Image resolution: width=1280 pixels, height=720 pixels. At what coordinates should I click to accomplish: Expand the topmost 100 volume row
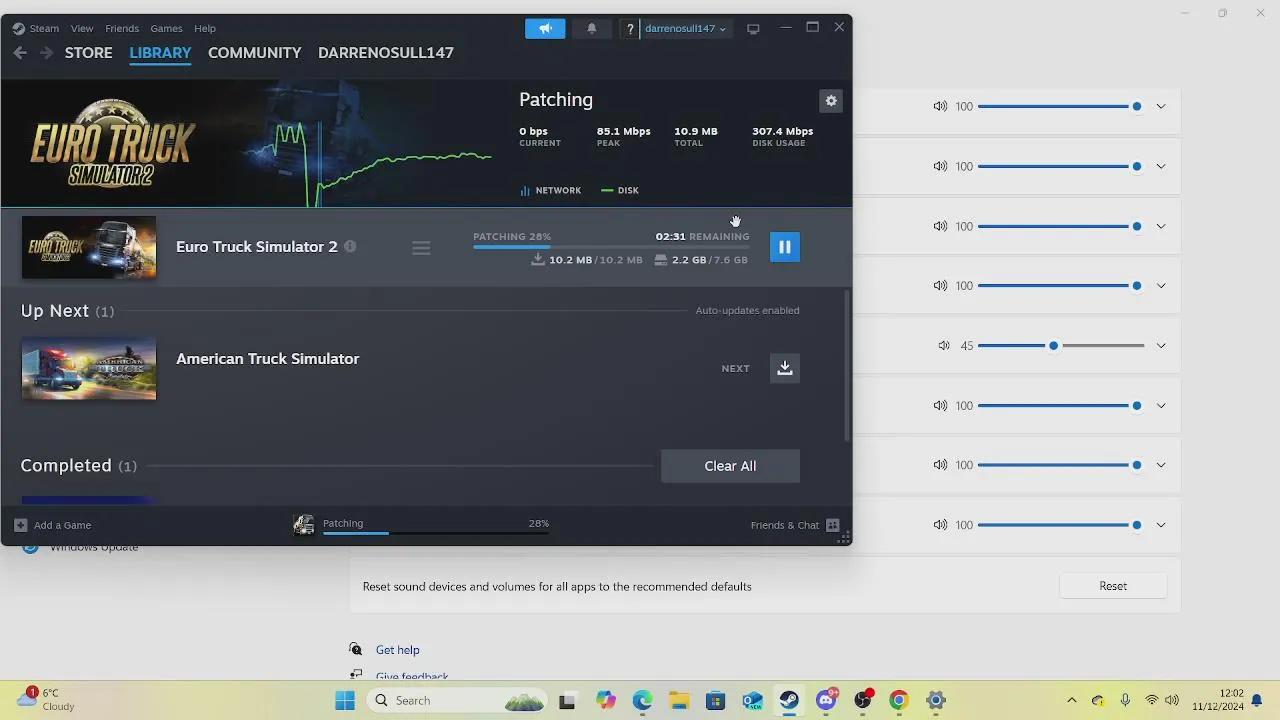pyautogui.click(x=1161, y=106)
